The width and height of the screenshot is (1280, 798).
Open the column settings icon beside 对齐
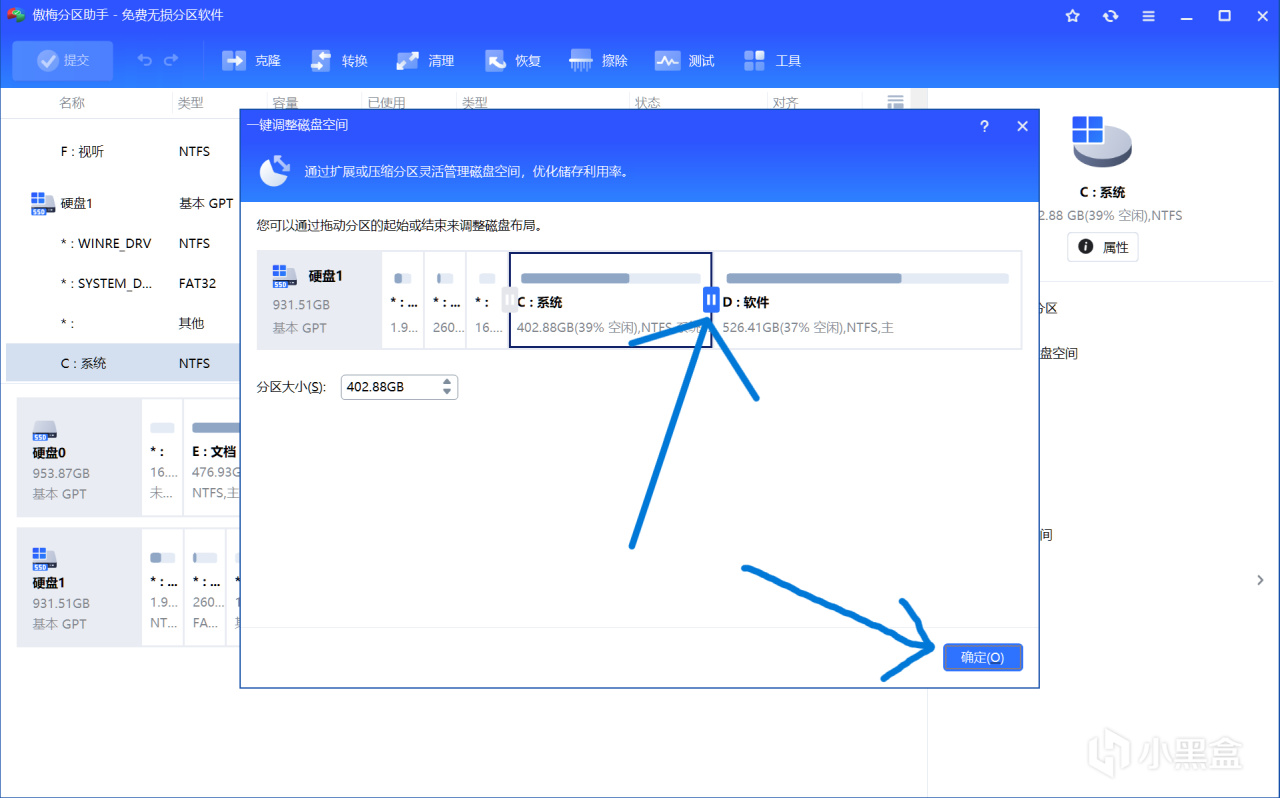pyautogui.click(x=896, y=102)
